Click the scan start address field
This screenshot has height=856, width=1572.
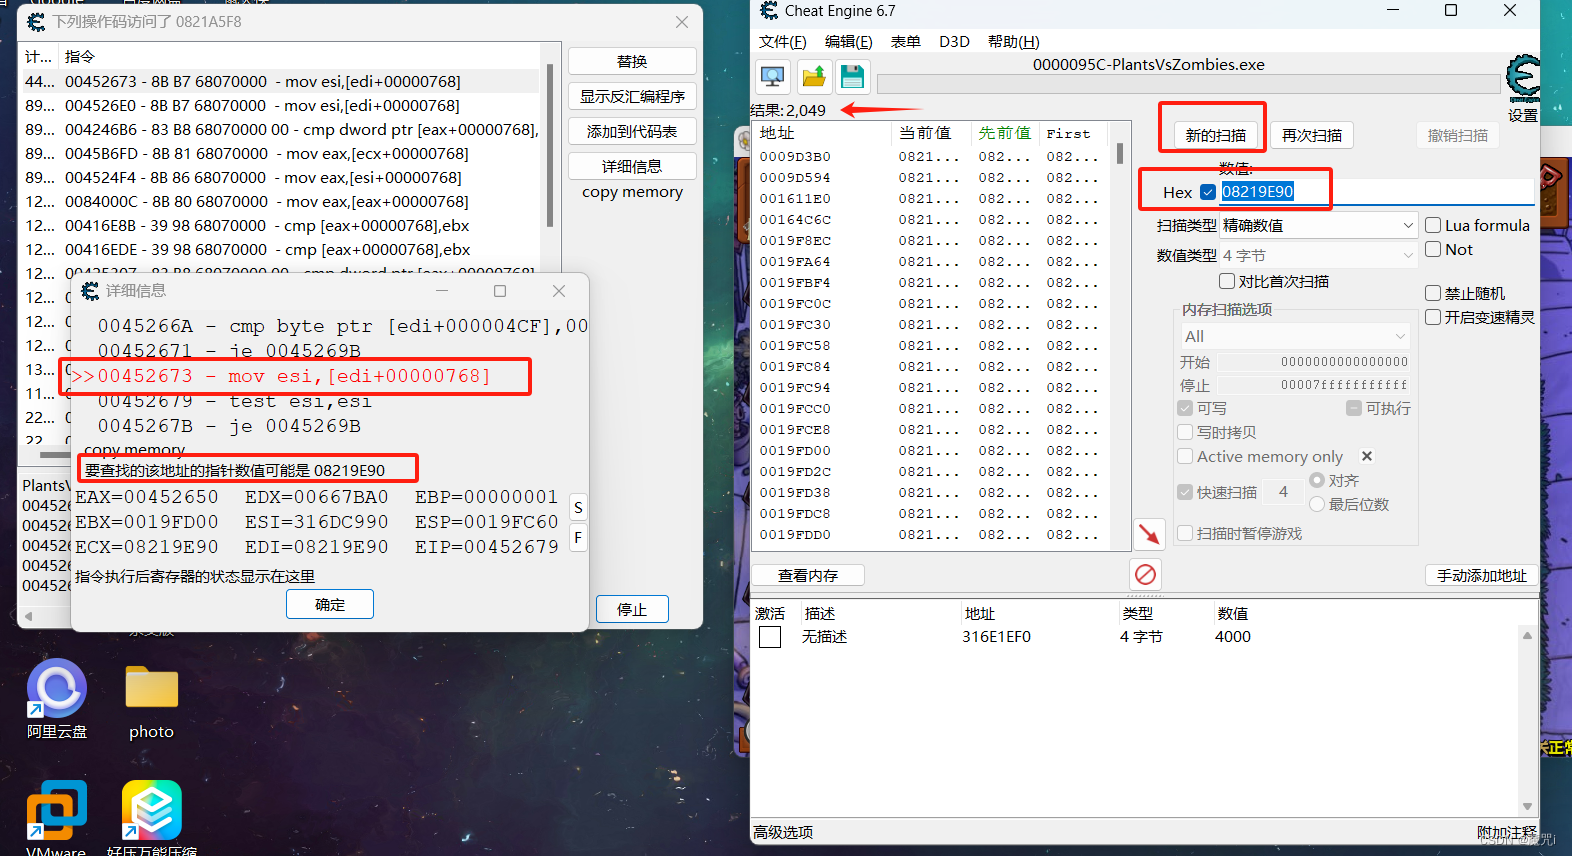(1314, 362)
